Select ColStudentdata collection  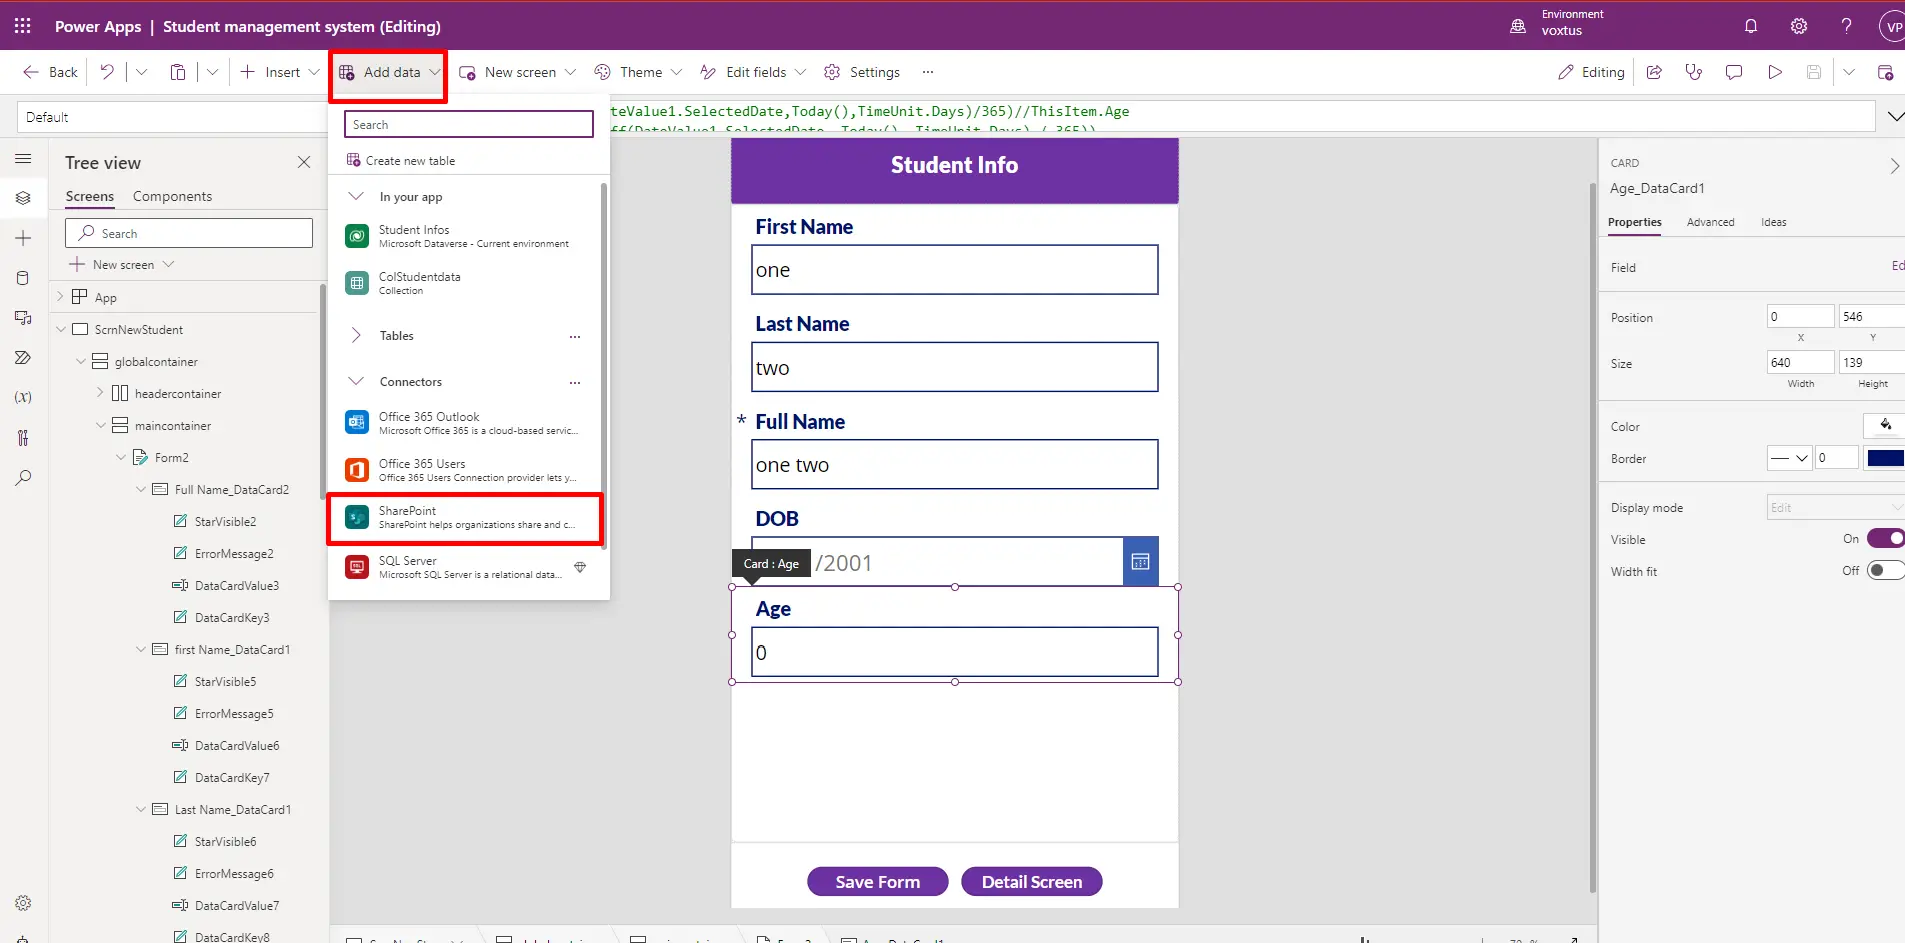465,283
